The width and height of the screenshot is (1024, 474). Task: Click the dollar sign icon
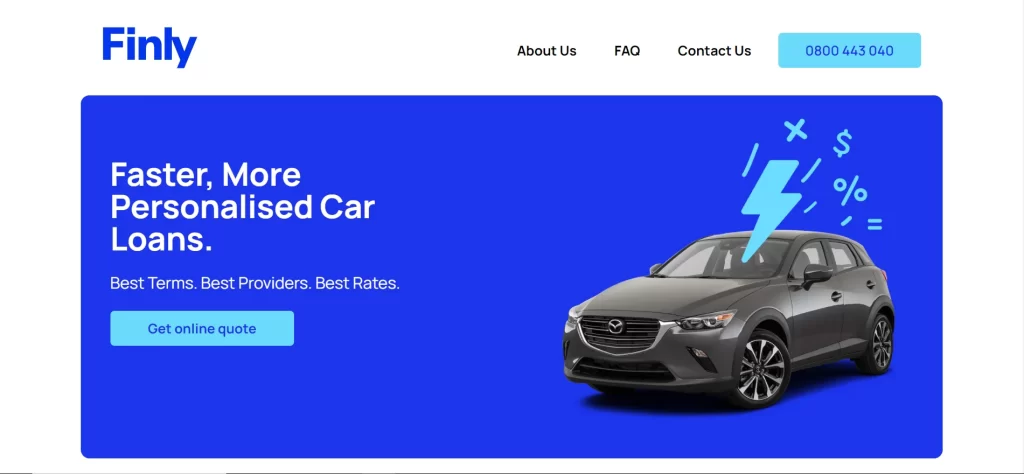coord(842,143)
